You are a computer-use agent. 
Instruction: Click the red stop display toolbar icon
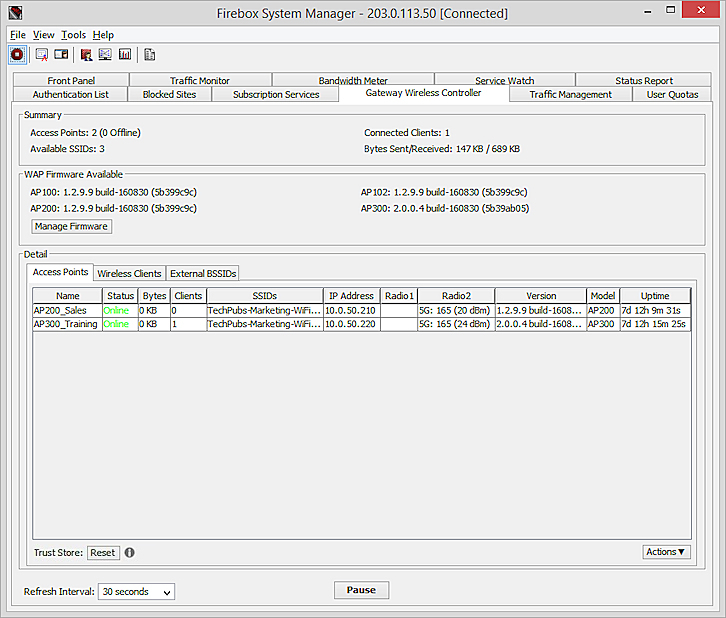tap(17, 54)
